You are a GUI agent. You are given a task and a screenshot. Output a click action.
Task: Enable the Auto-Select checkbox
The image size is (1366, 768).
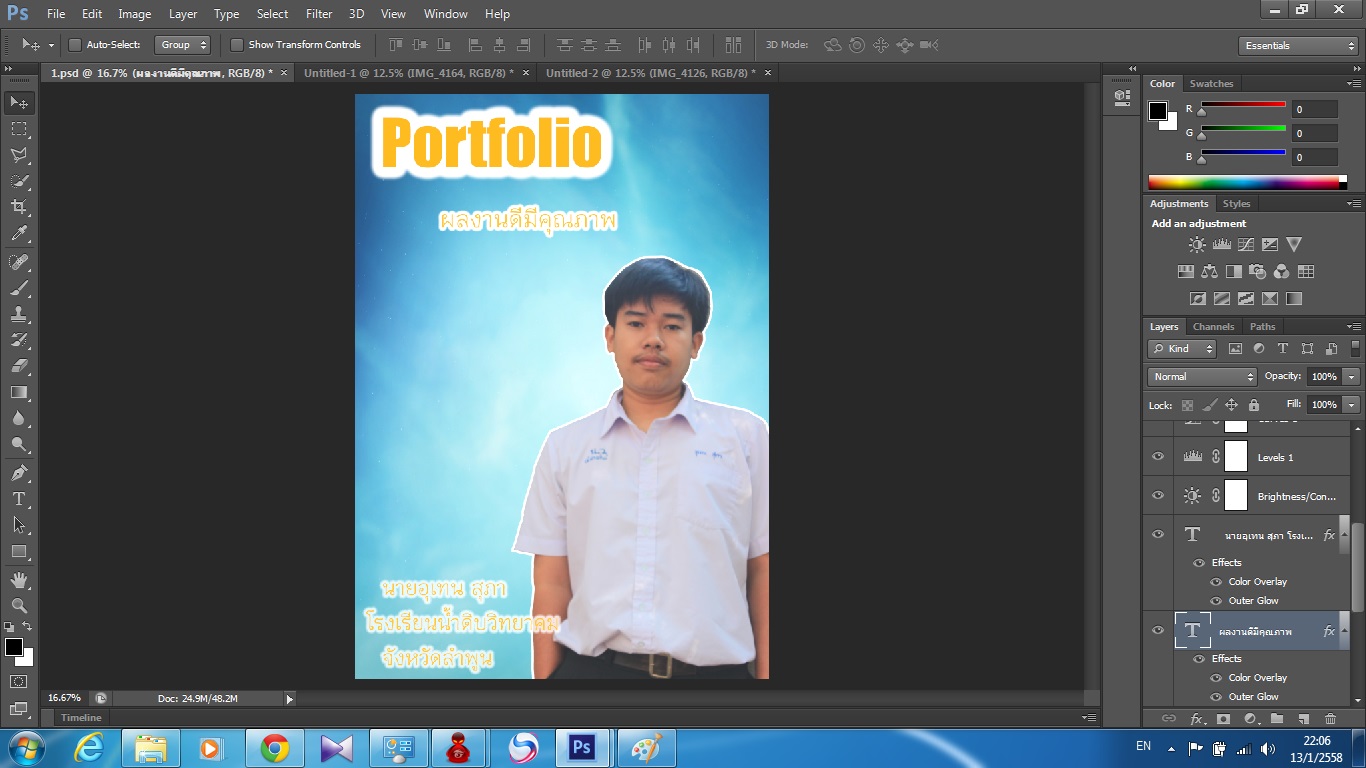pos(75,45)
